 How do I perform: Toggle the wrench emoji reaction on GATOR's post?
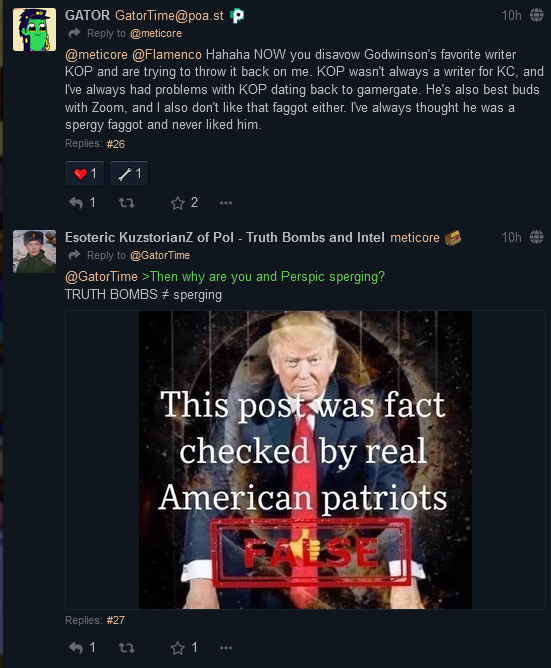point(129,173)
